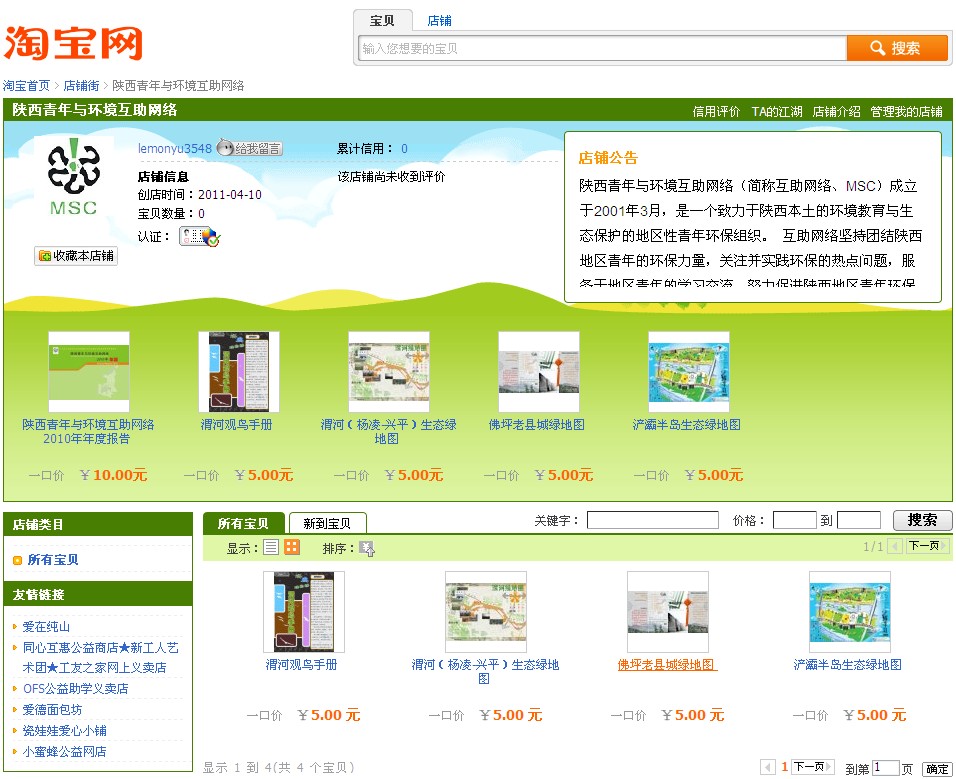
Task: Open featured link 渭河观鸟手册
Action: (237, 424)
